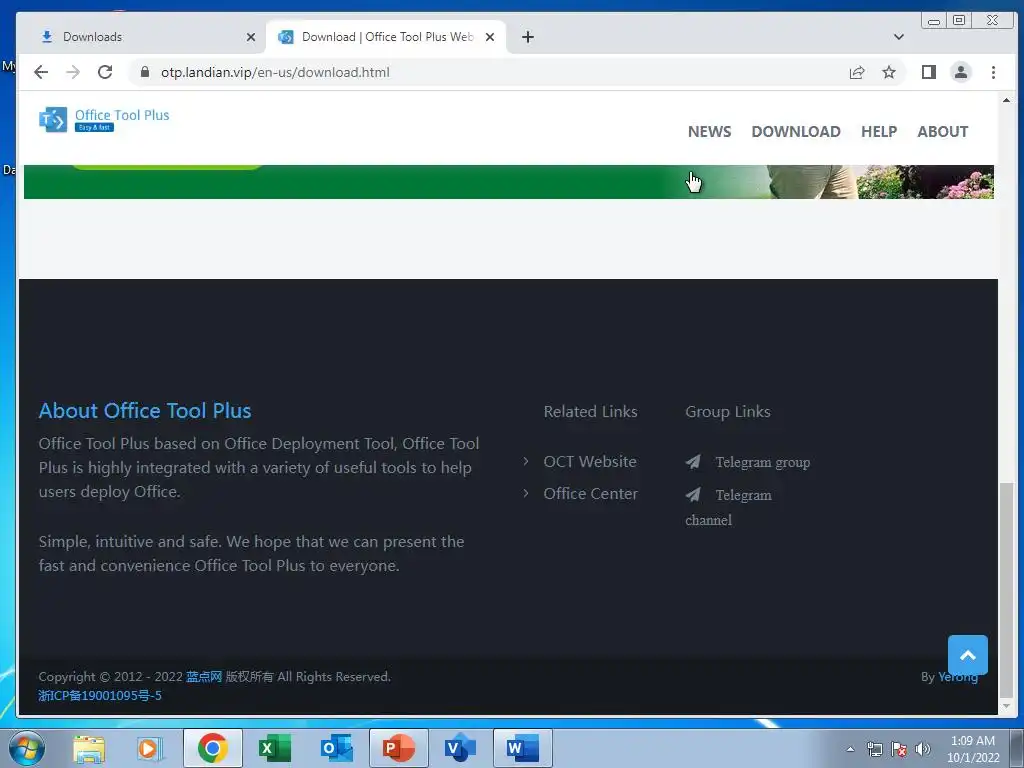
Task: Click the scrollbar up arrow
Action: coord(1006,101)
